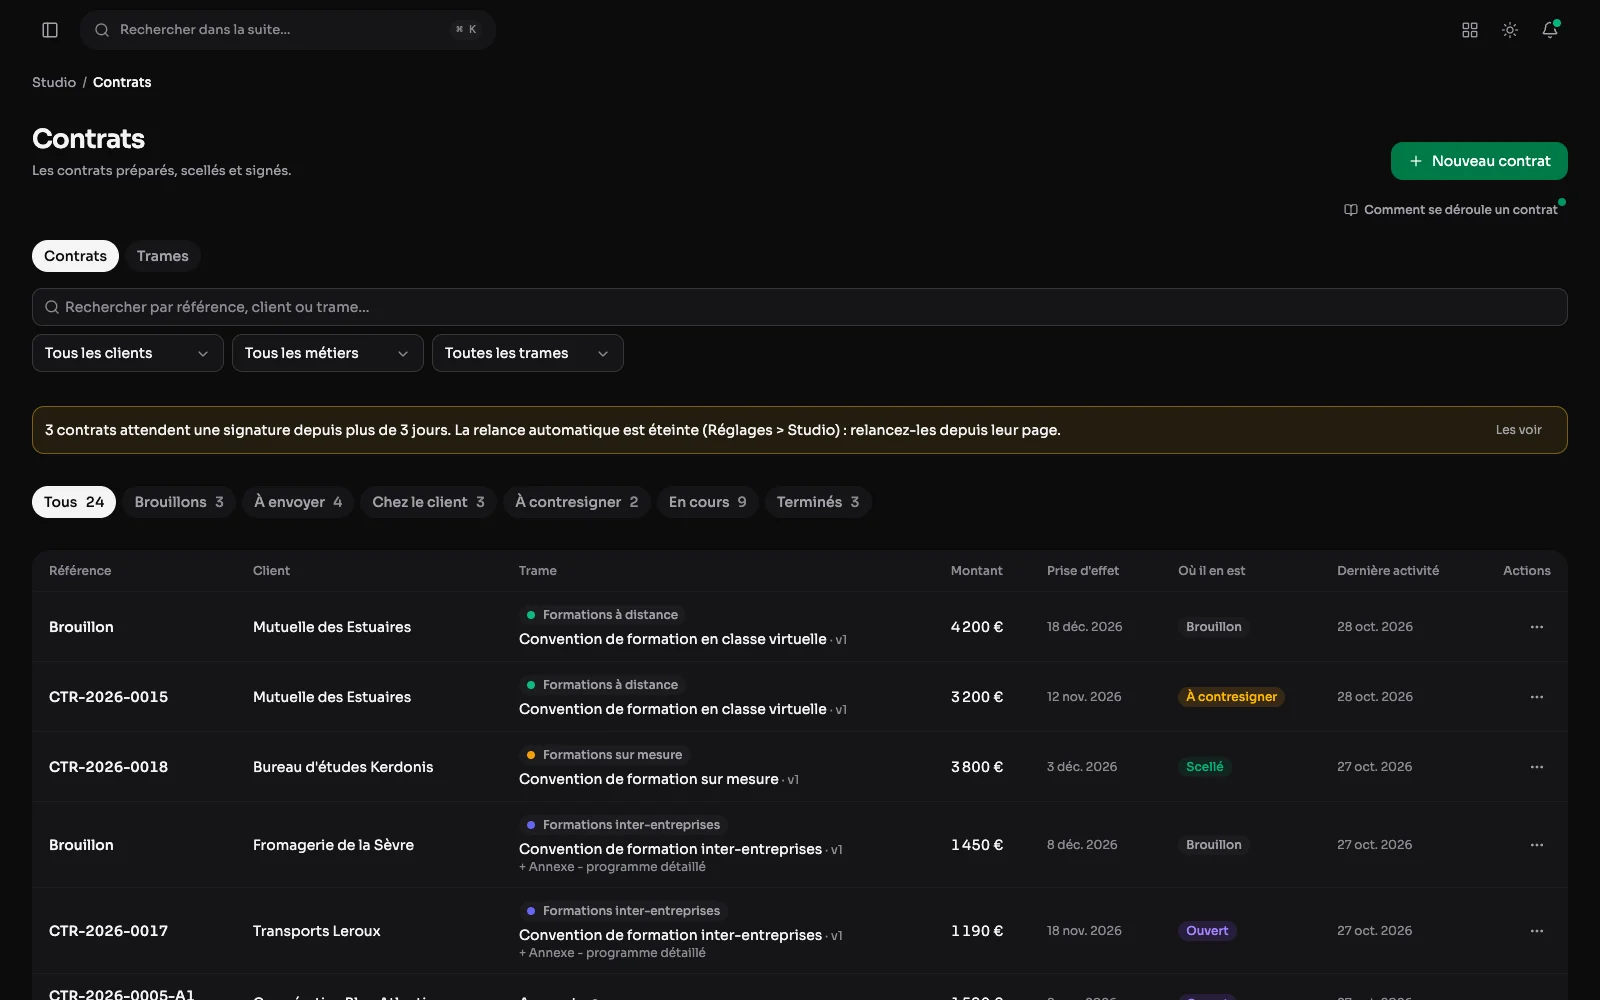Click the book icon beside contract guide
The image size is (1600, 1000).
(x=1351, y=210)
